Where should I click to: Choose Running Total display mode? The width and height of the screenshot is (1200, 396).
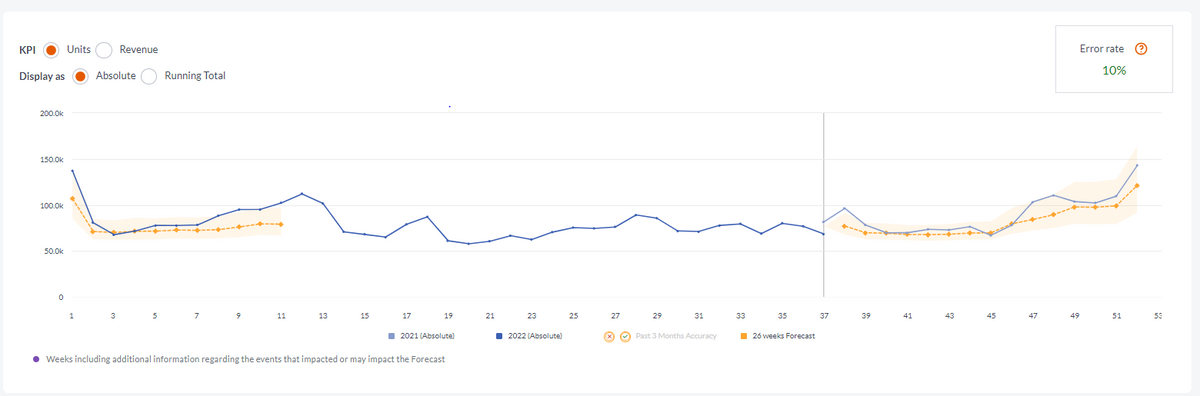149,76
